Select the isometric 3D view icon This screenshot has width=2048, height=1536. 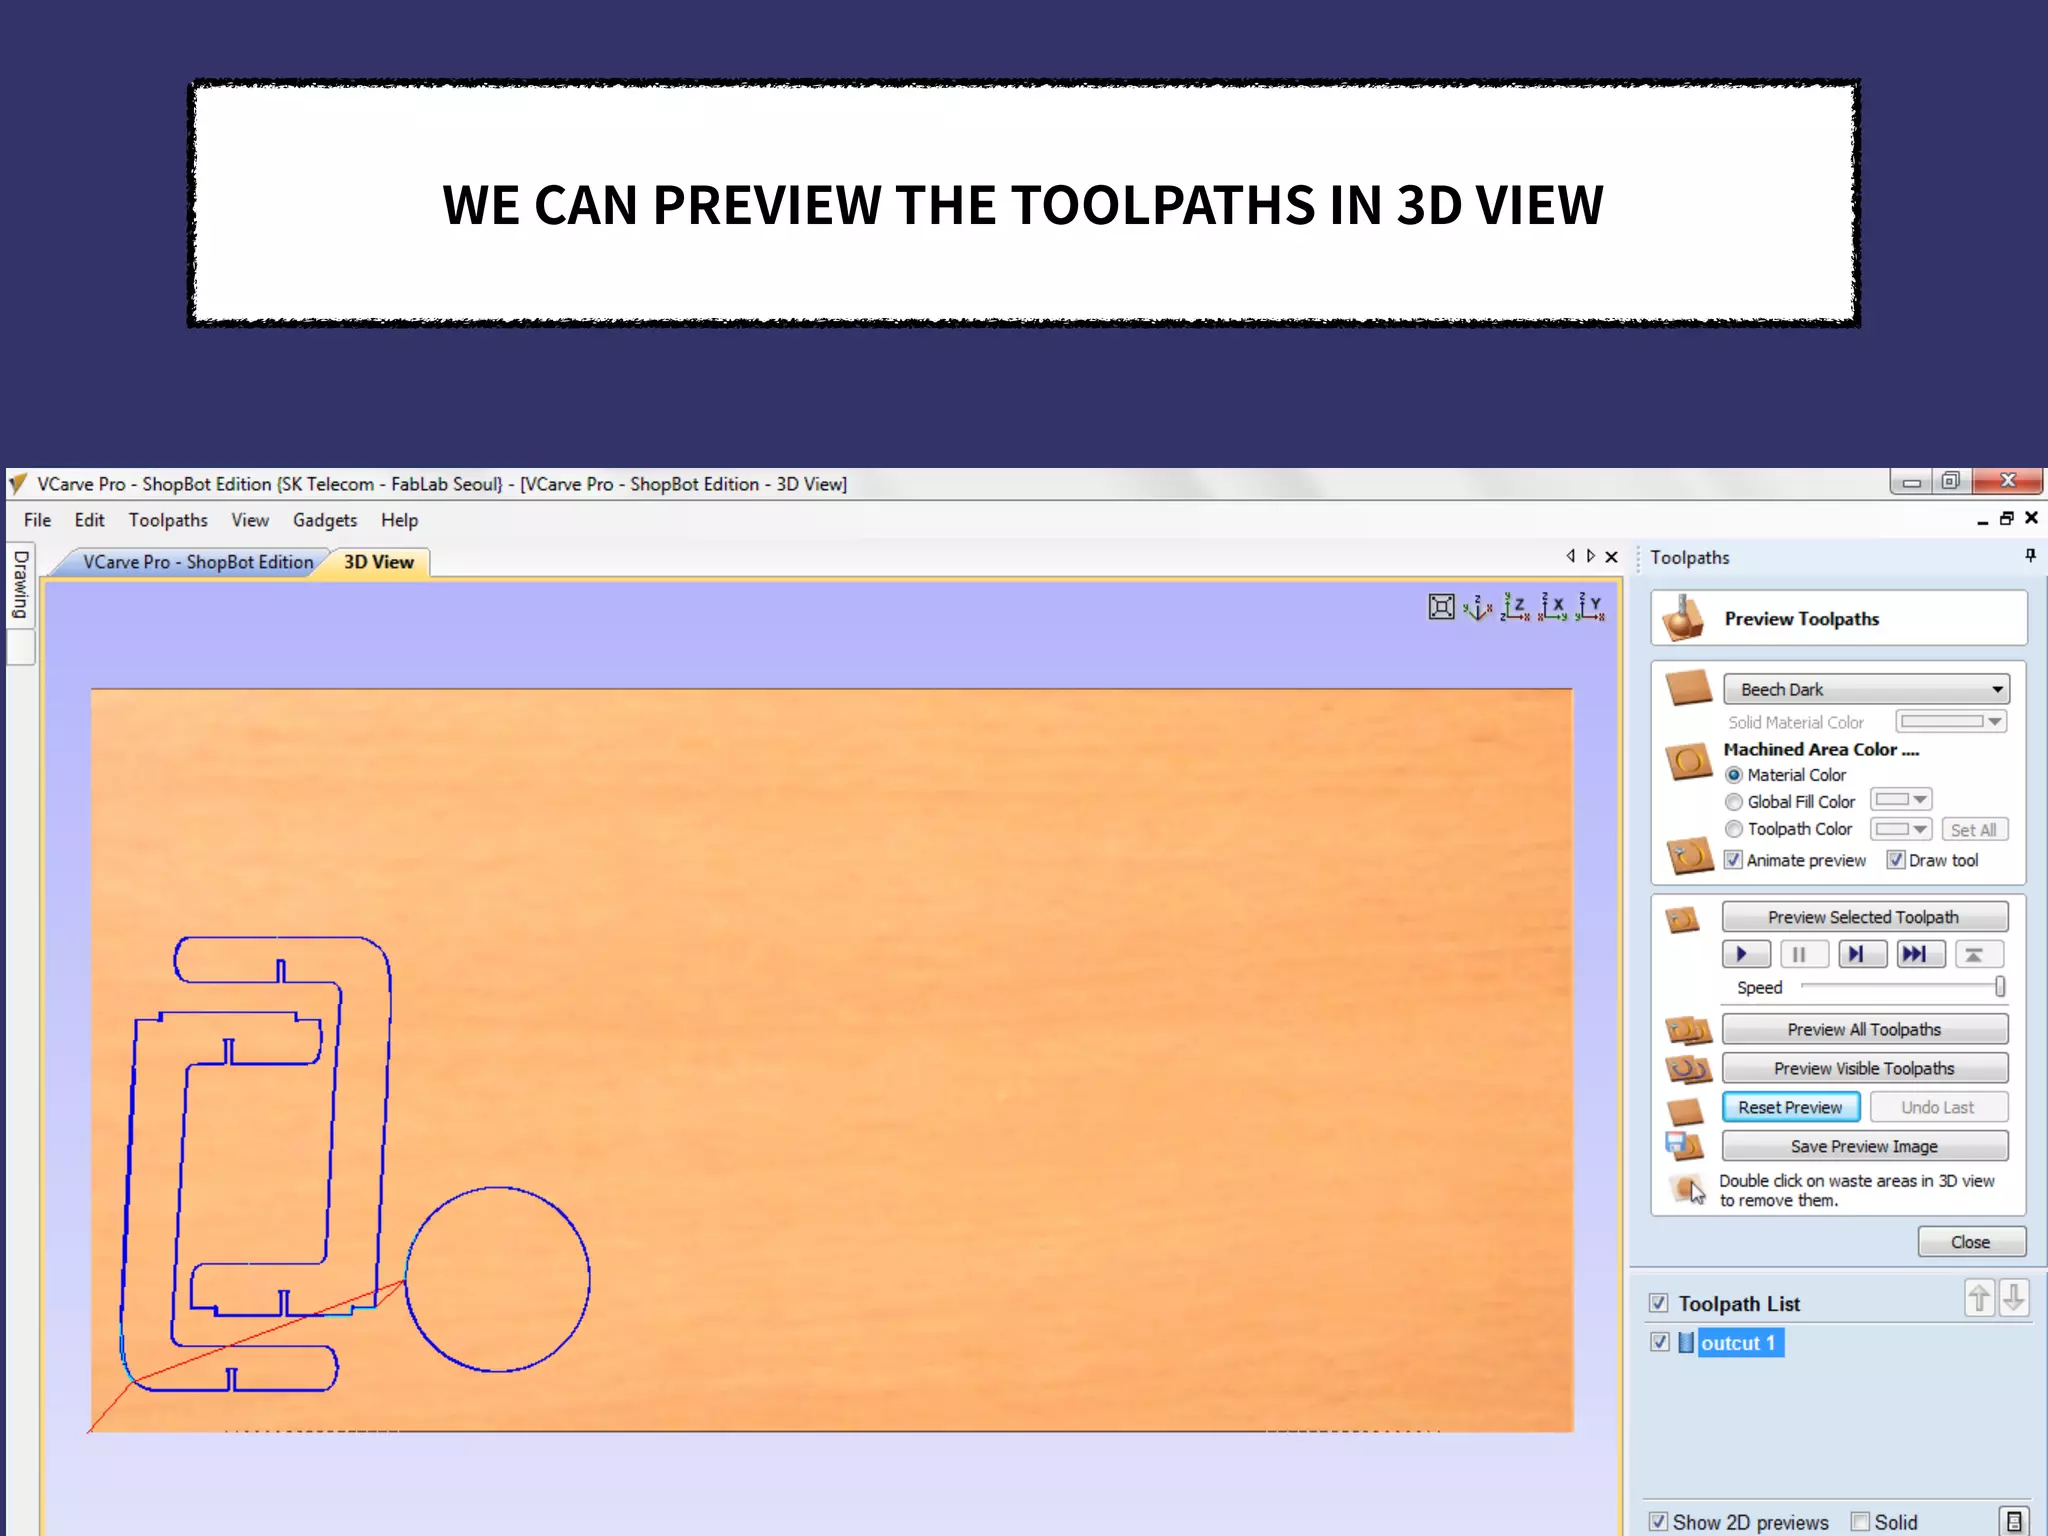click(x=1478, y=607)
